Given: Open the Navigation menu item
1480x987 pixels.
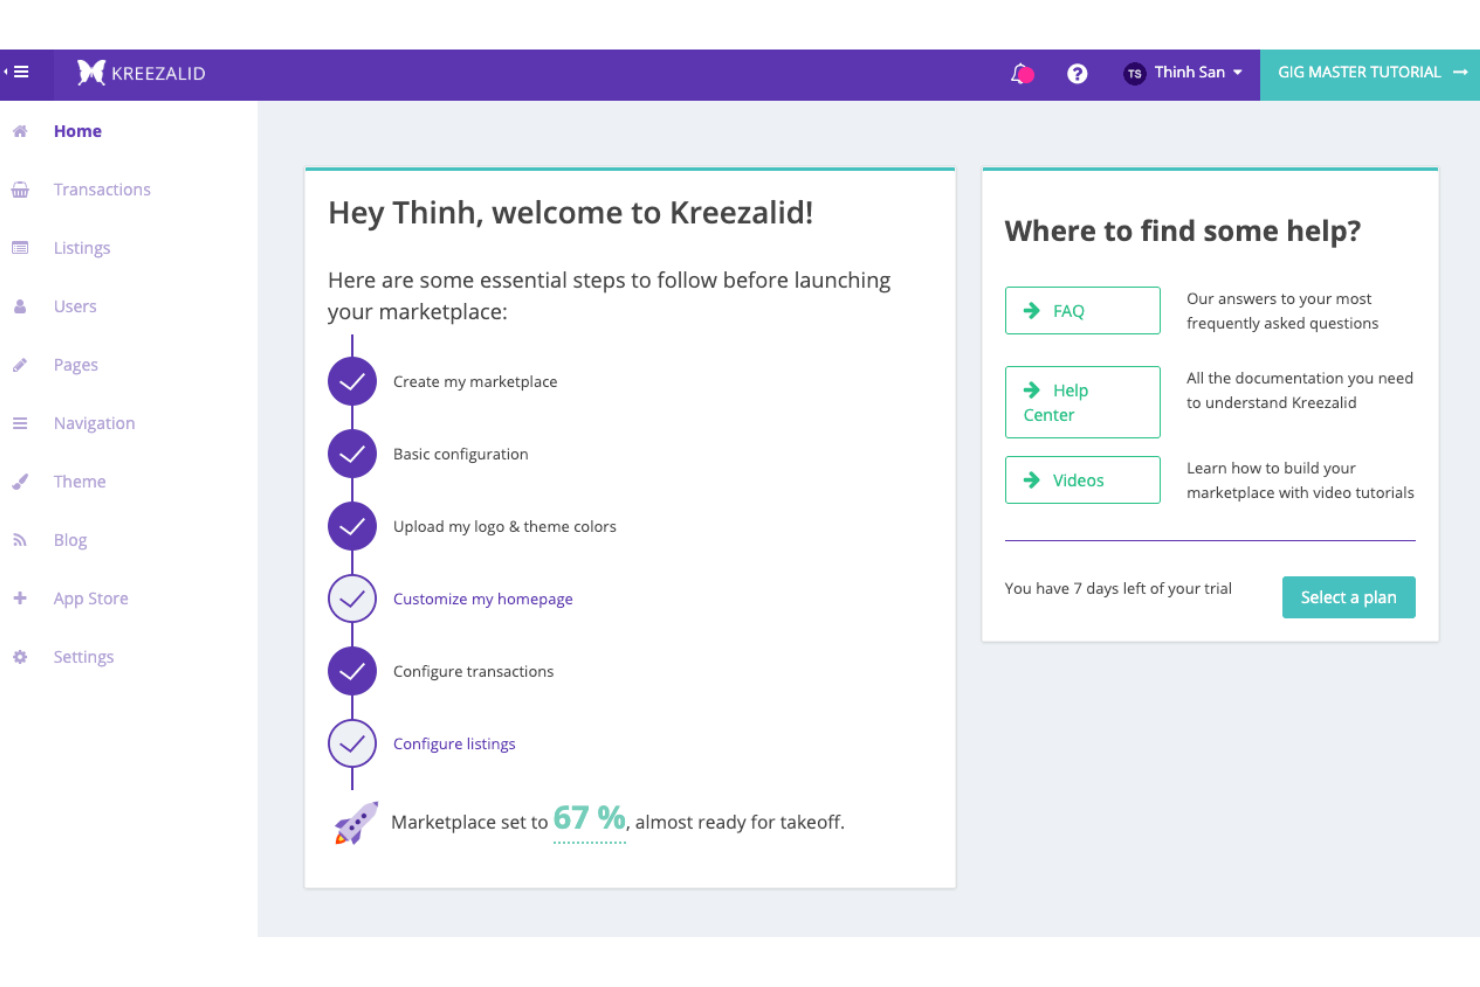Looking at the screenshot, I should pos(94,423).
